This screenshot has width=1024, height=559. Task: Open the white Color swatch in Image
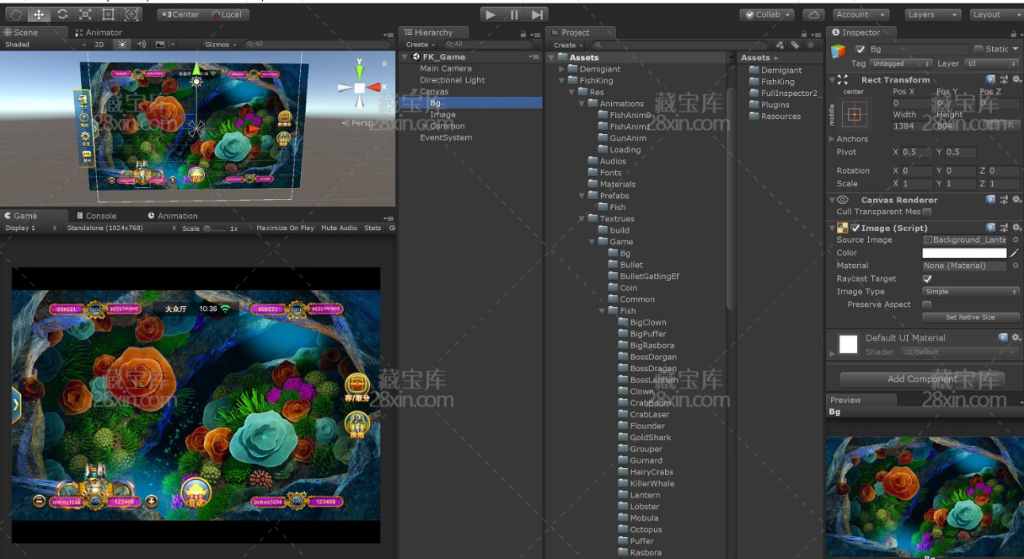pos(963,254)
